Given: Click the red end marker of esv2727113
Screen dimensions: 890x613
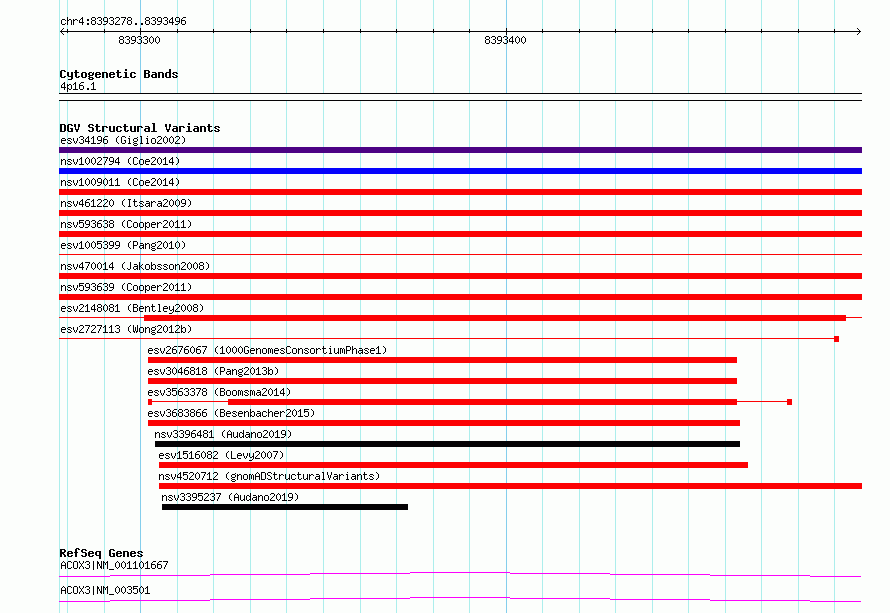Looking at the screenshot, I should click(837, 339).
